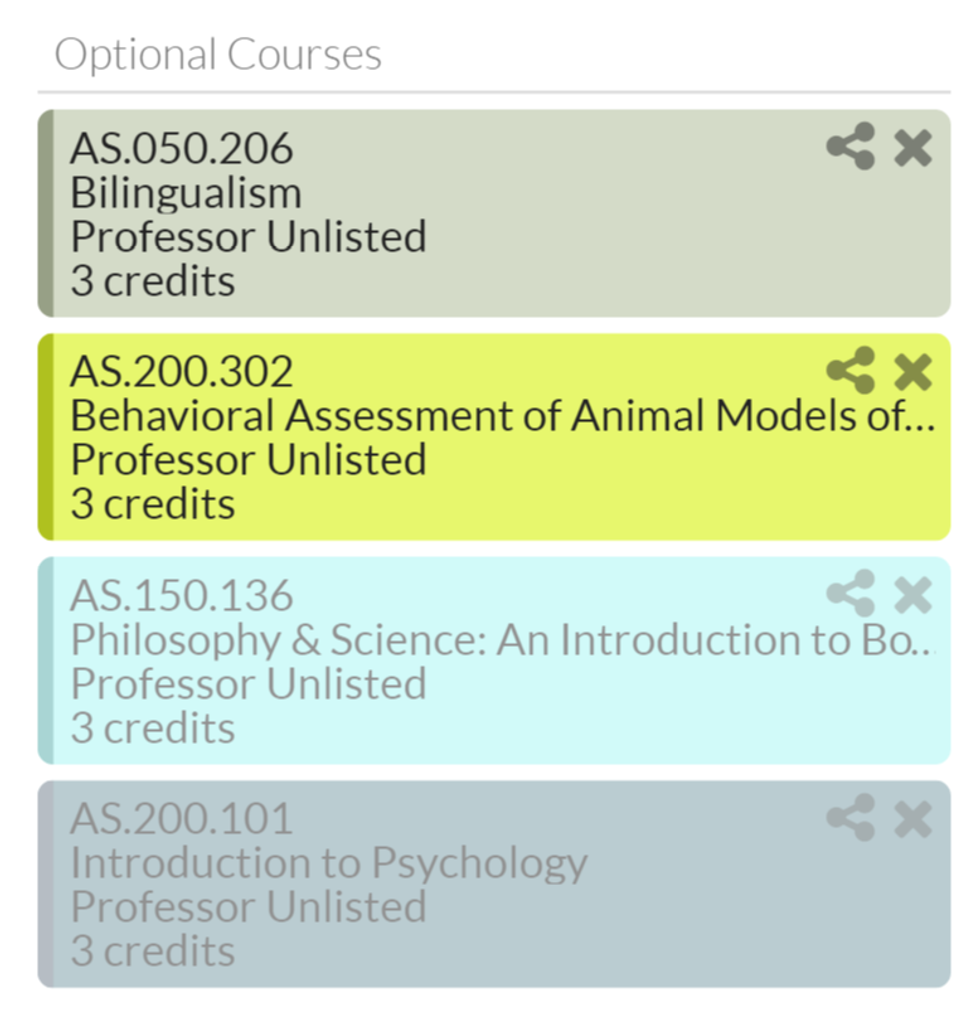The width and height of the screenshot is (980, 1032).
Task: Open the Bilingualism course title
Action: 186,193
